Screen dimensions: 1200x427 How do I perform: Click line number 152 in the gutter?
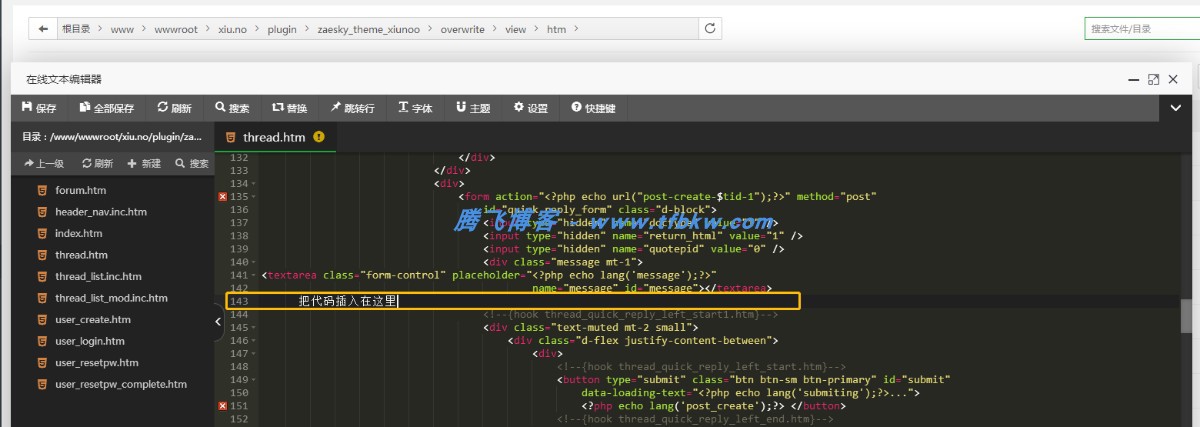coord(239,419)
